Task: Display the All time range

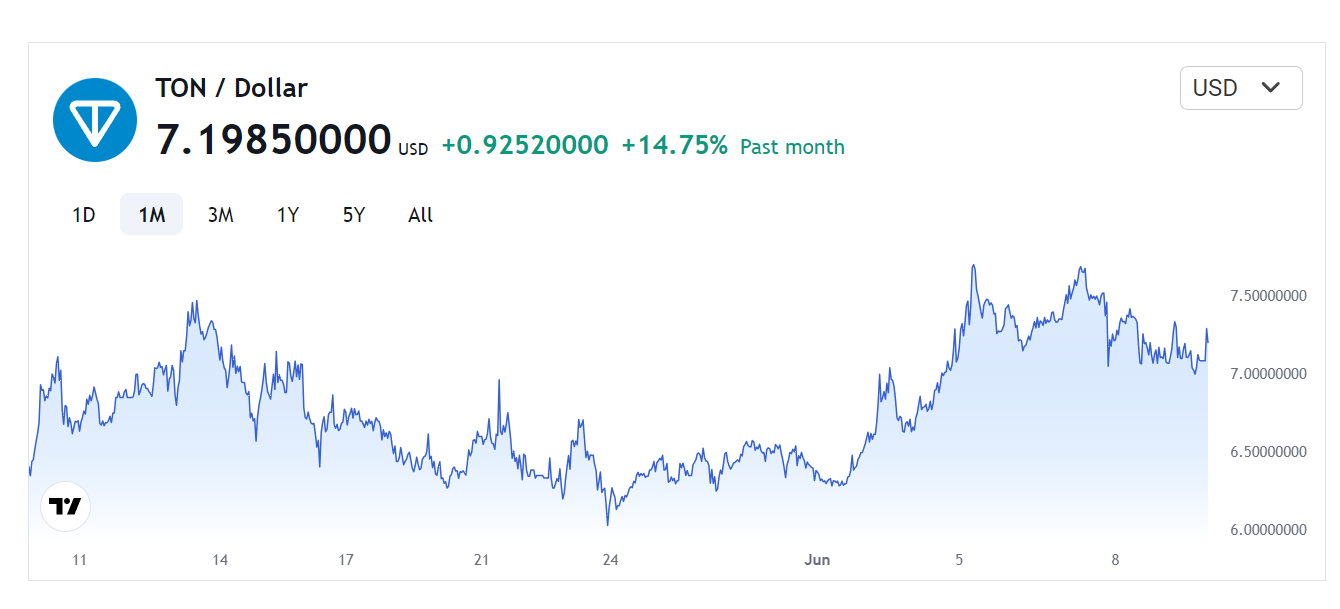Action: point(421,215)
